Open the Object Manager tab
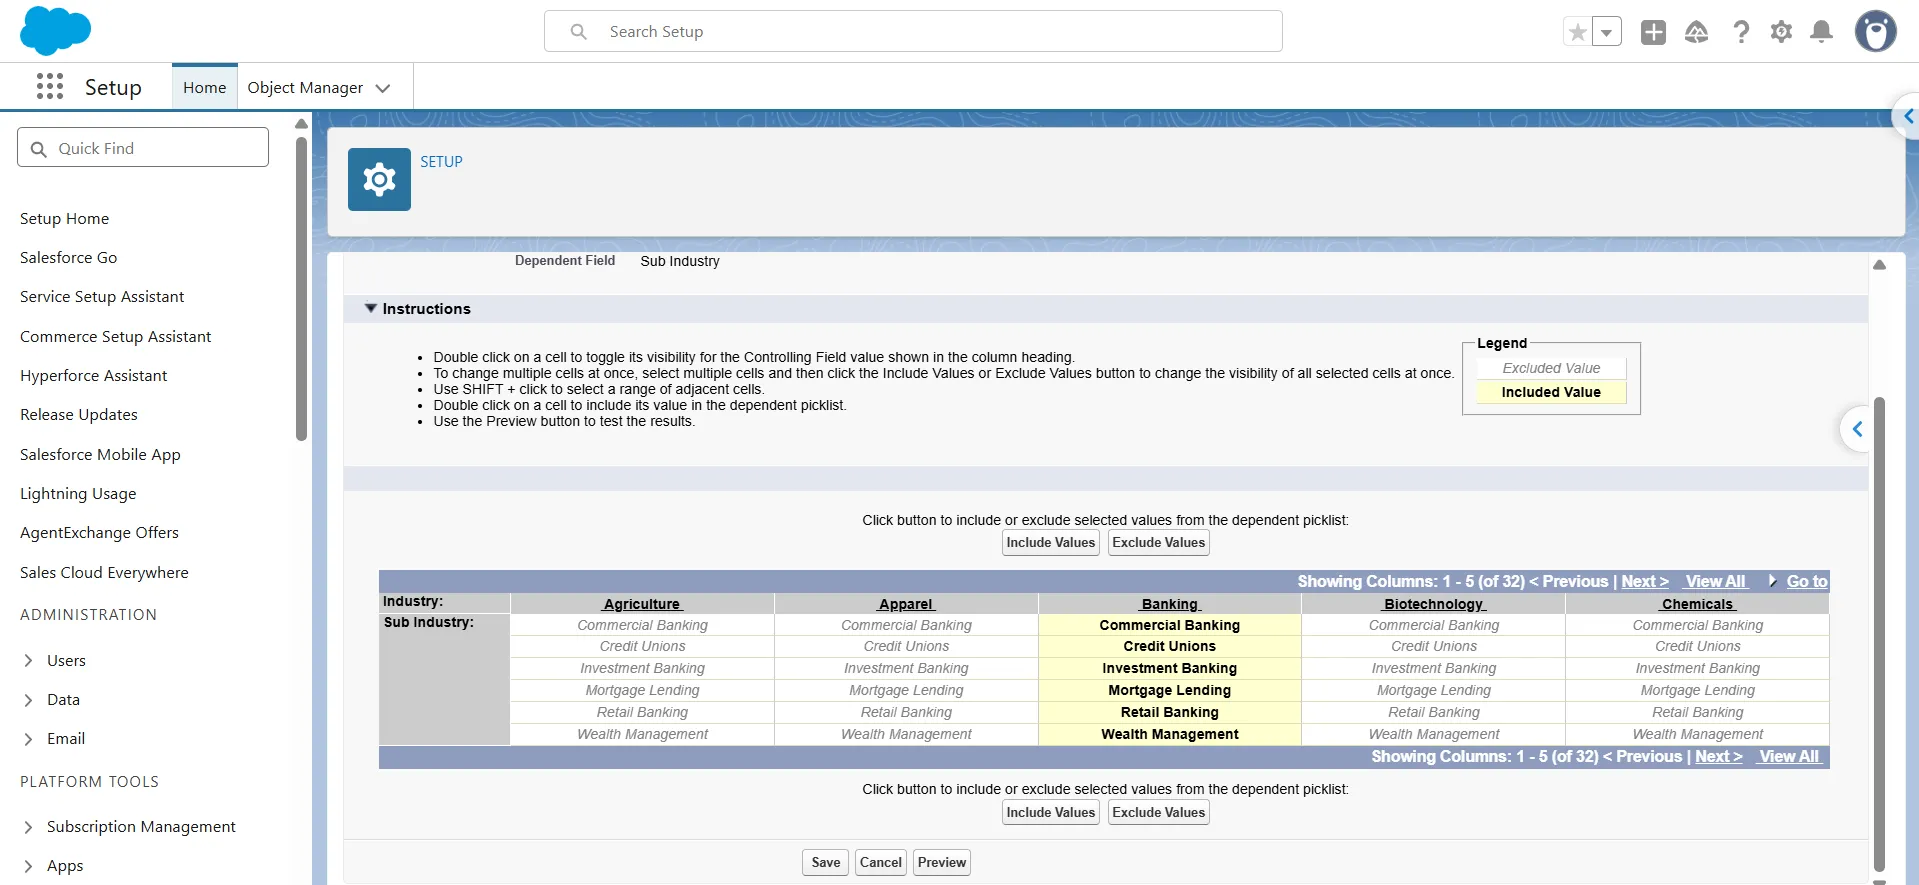 305,88
